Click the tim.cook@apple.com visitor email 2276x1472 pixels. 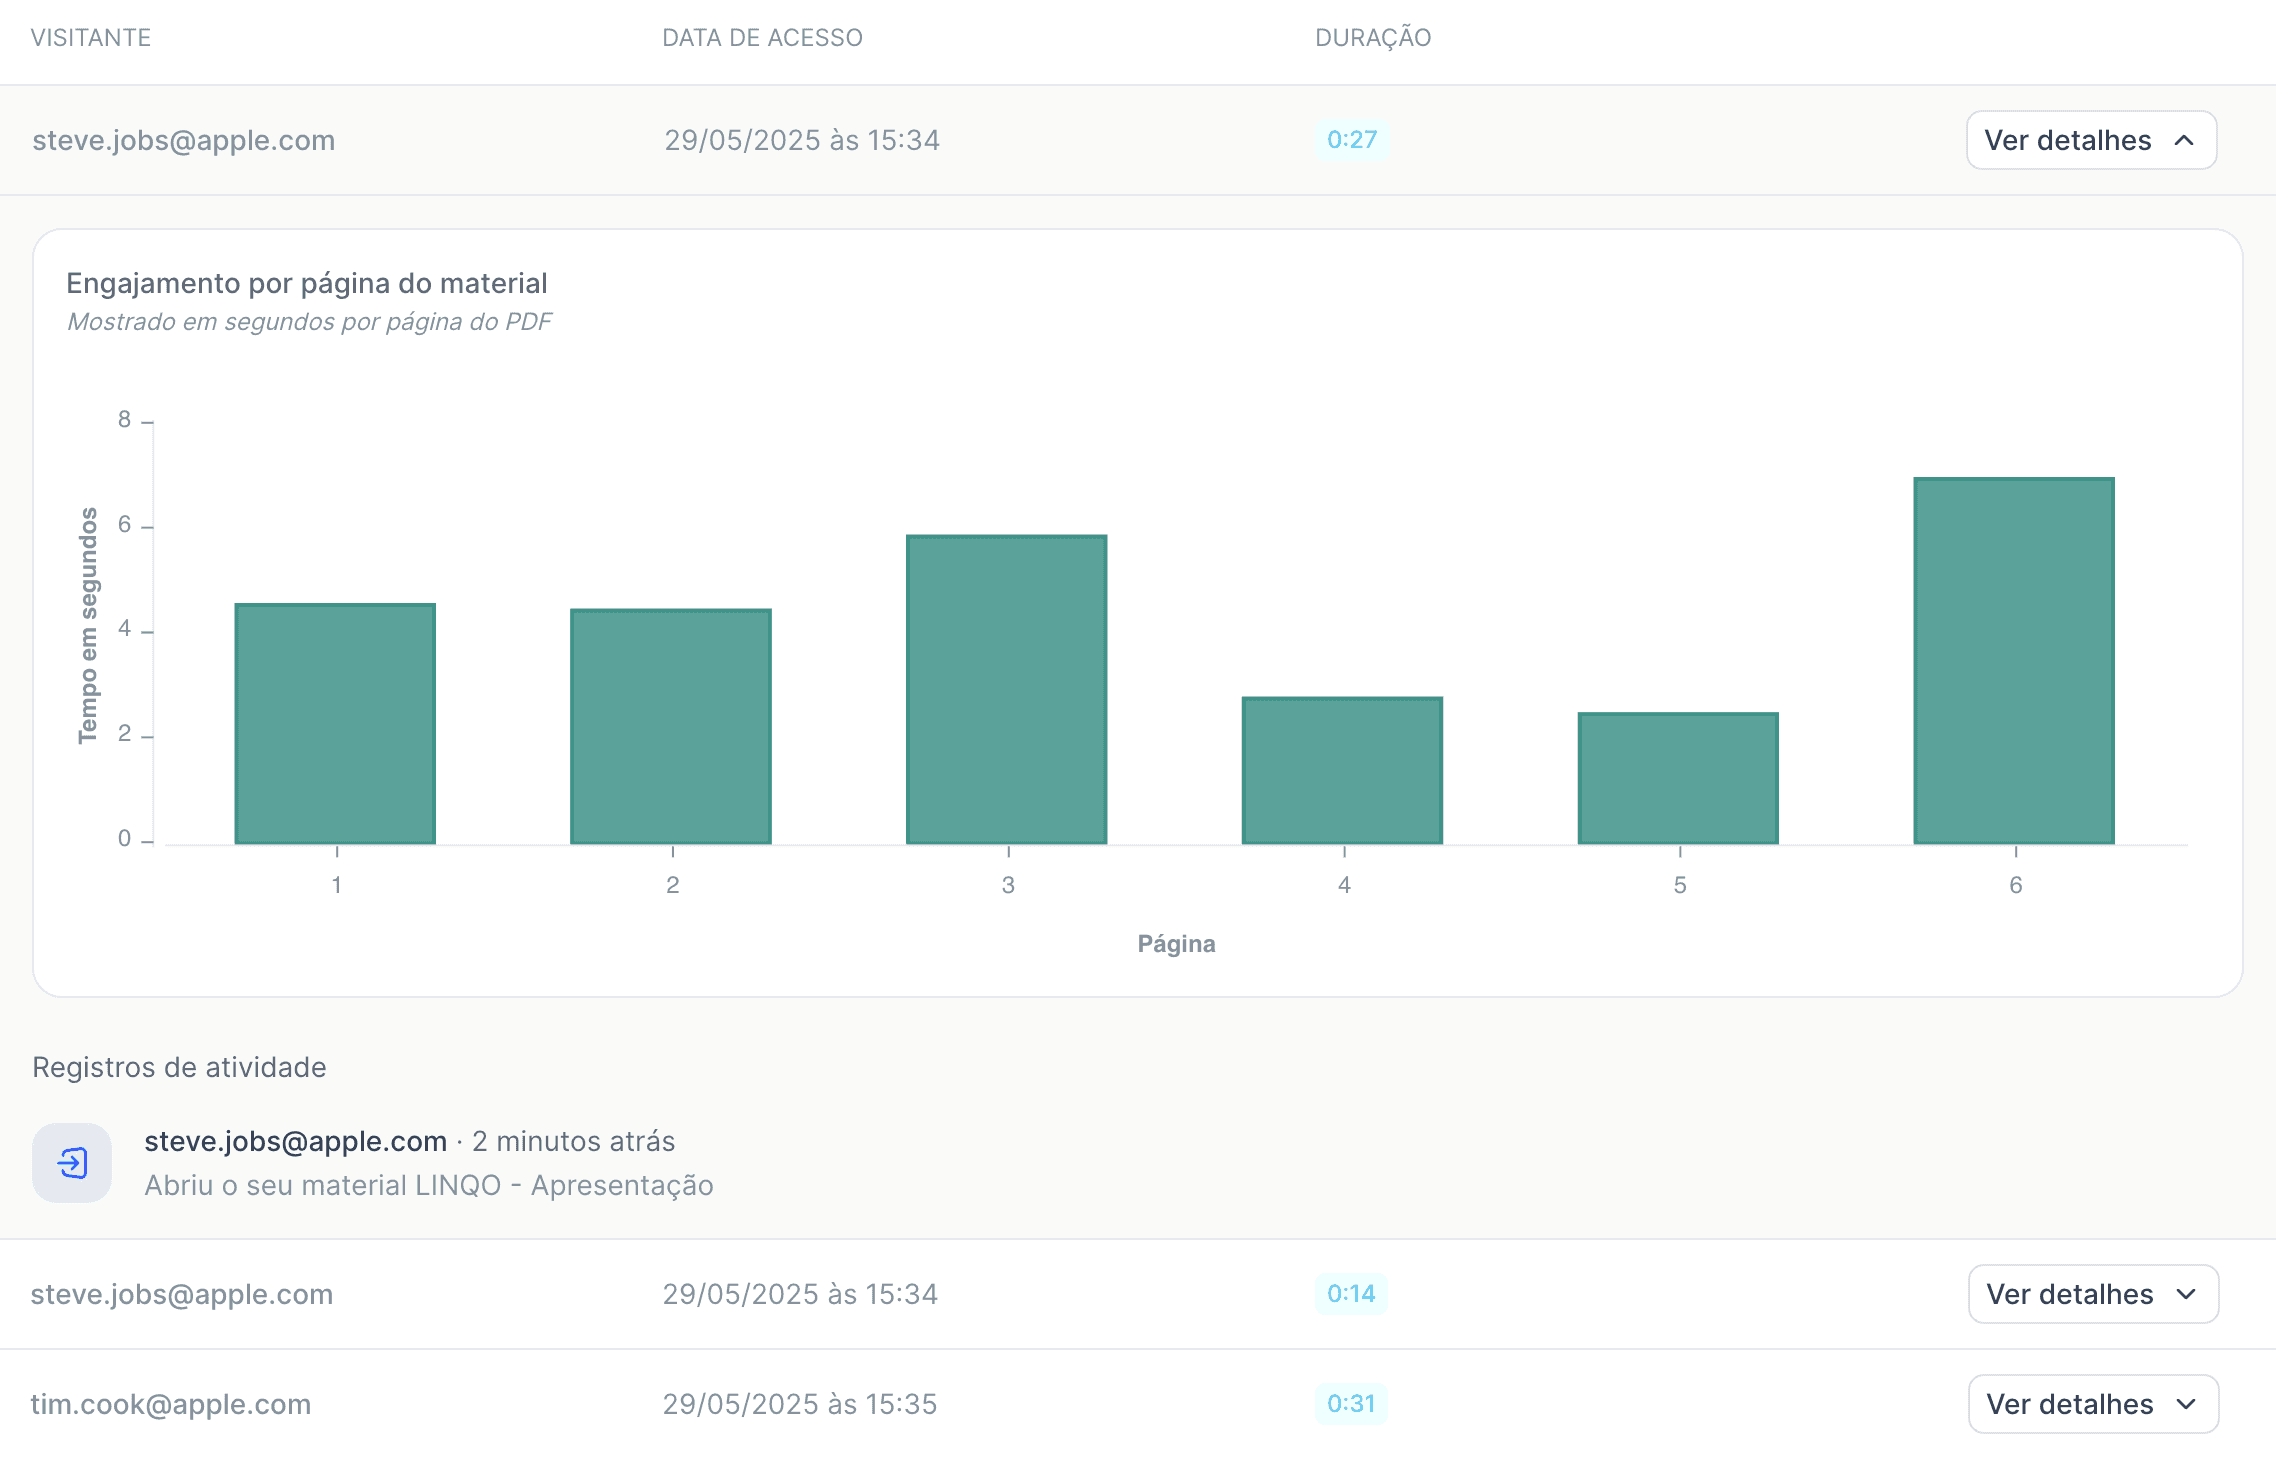[171, 1404]
